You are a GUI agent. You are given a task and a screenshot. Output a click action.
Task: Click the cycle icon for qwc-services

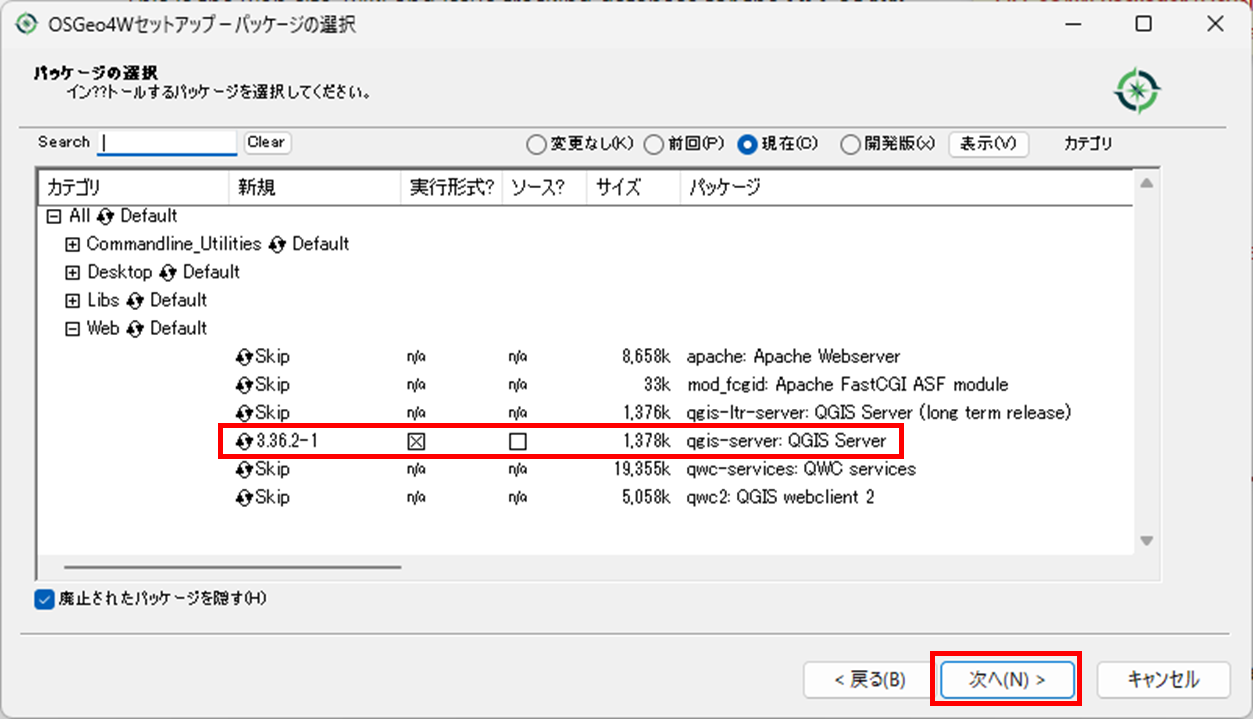[243, 468]
